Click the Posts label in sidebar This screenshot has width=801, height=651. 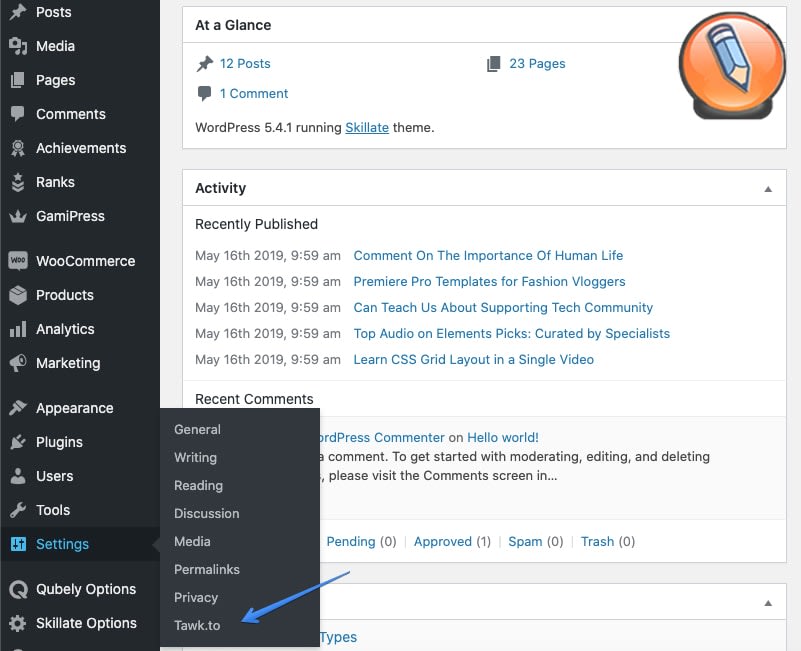click(x=54, y=12)
